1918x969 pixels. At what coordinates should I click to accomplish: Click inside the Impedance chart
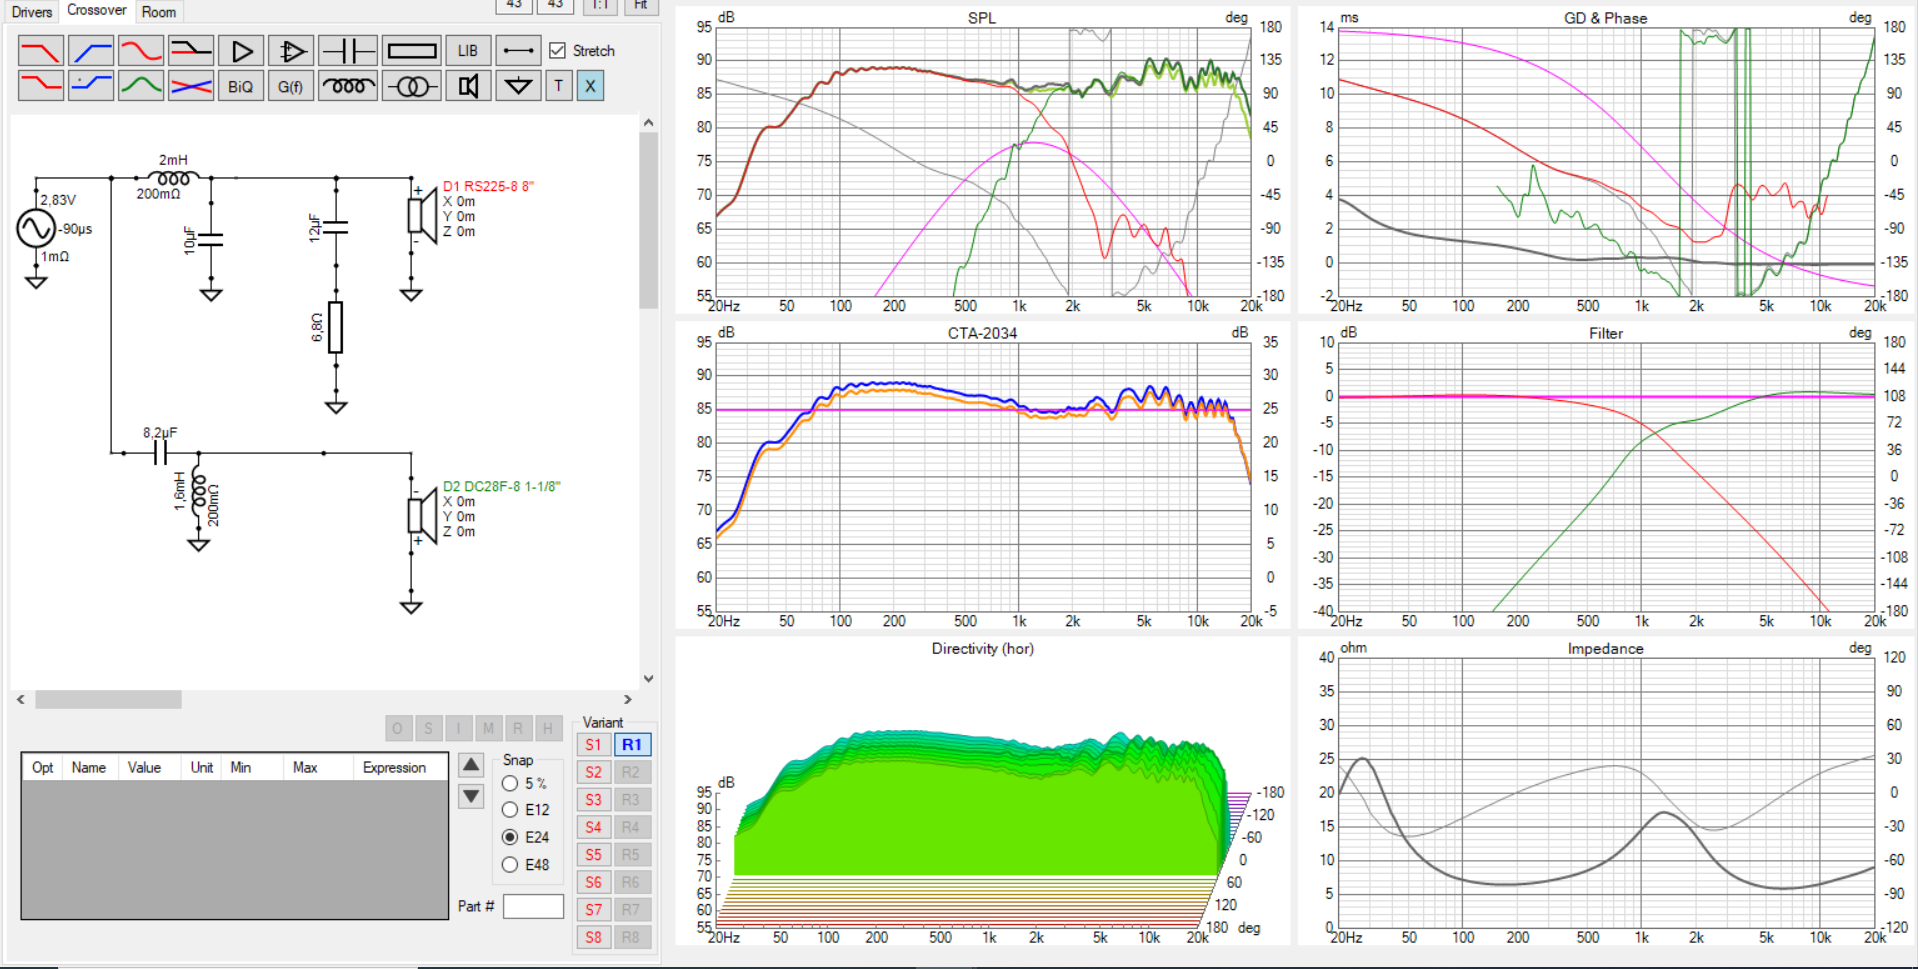(x=1606, y=792)
